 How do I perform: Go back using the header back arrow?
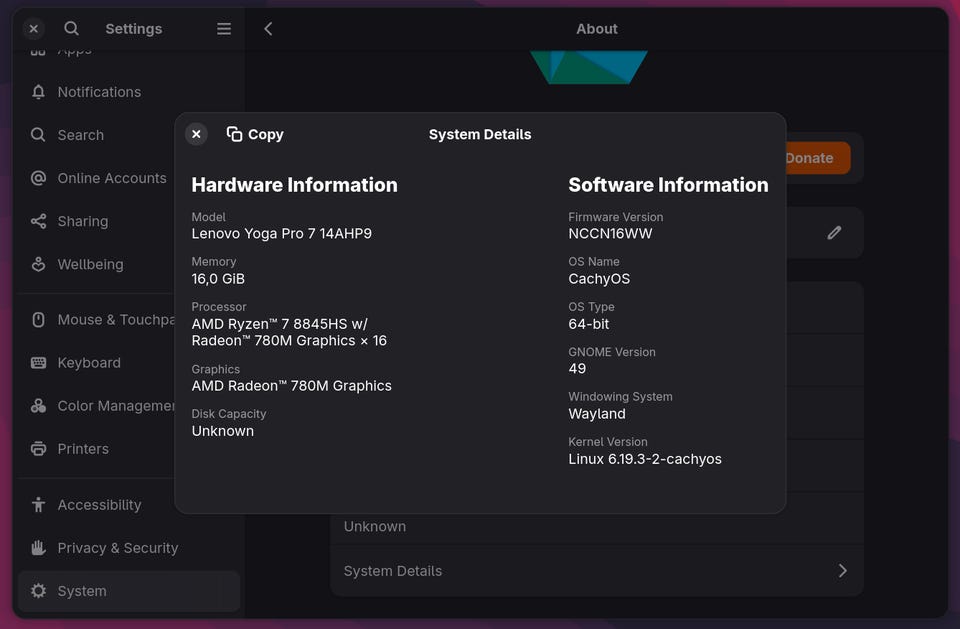268,29
